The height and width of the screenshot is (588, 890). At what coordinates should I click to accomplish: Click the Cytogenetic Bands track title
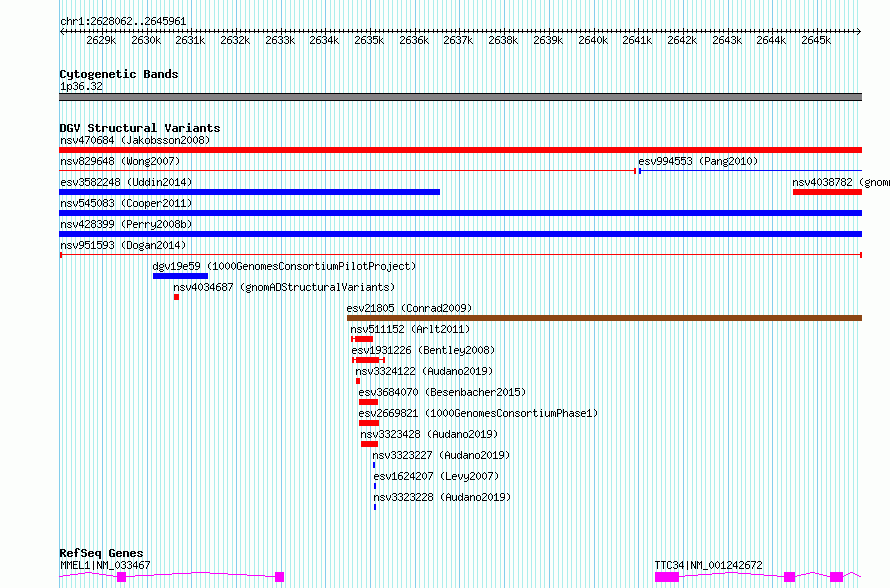119,74
